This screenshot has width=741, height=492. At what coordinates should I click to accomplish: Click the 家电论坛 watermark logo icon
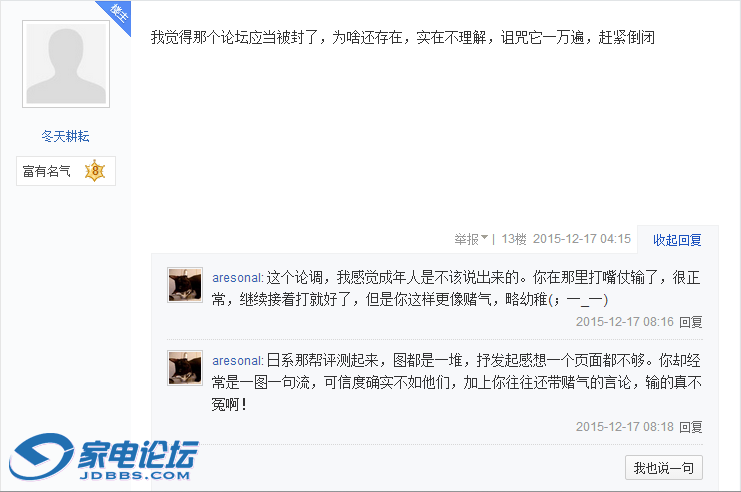click(42, 456)
